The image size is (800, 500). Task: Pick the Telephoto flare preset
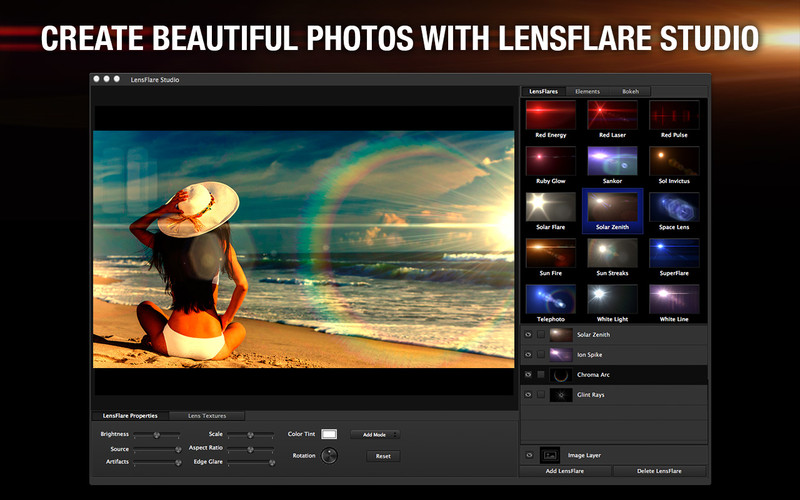pyautogui.click(x=551, y=299)
